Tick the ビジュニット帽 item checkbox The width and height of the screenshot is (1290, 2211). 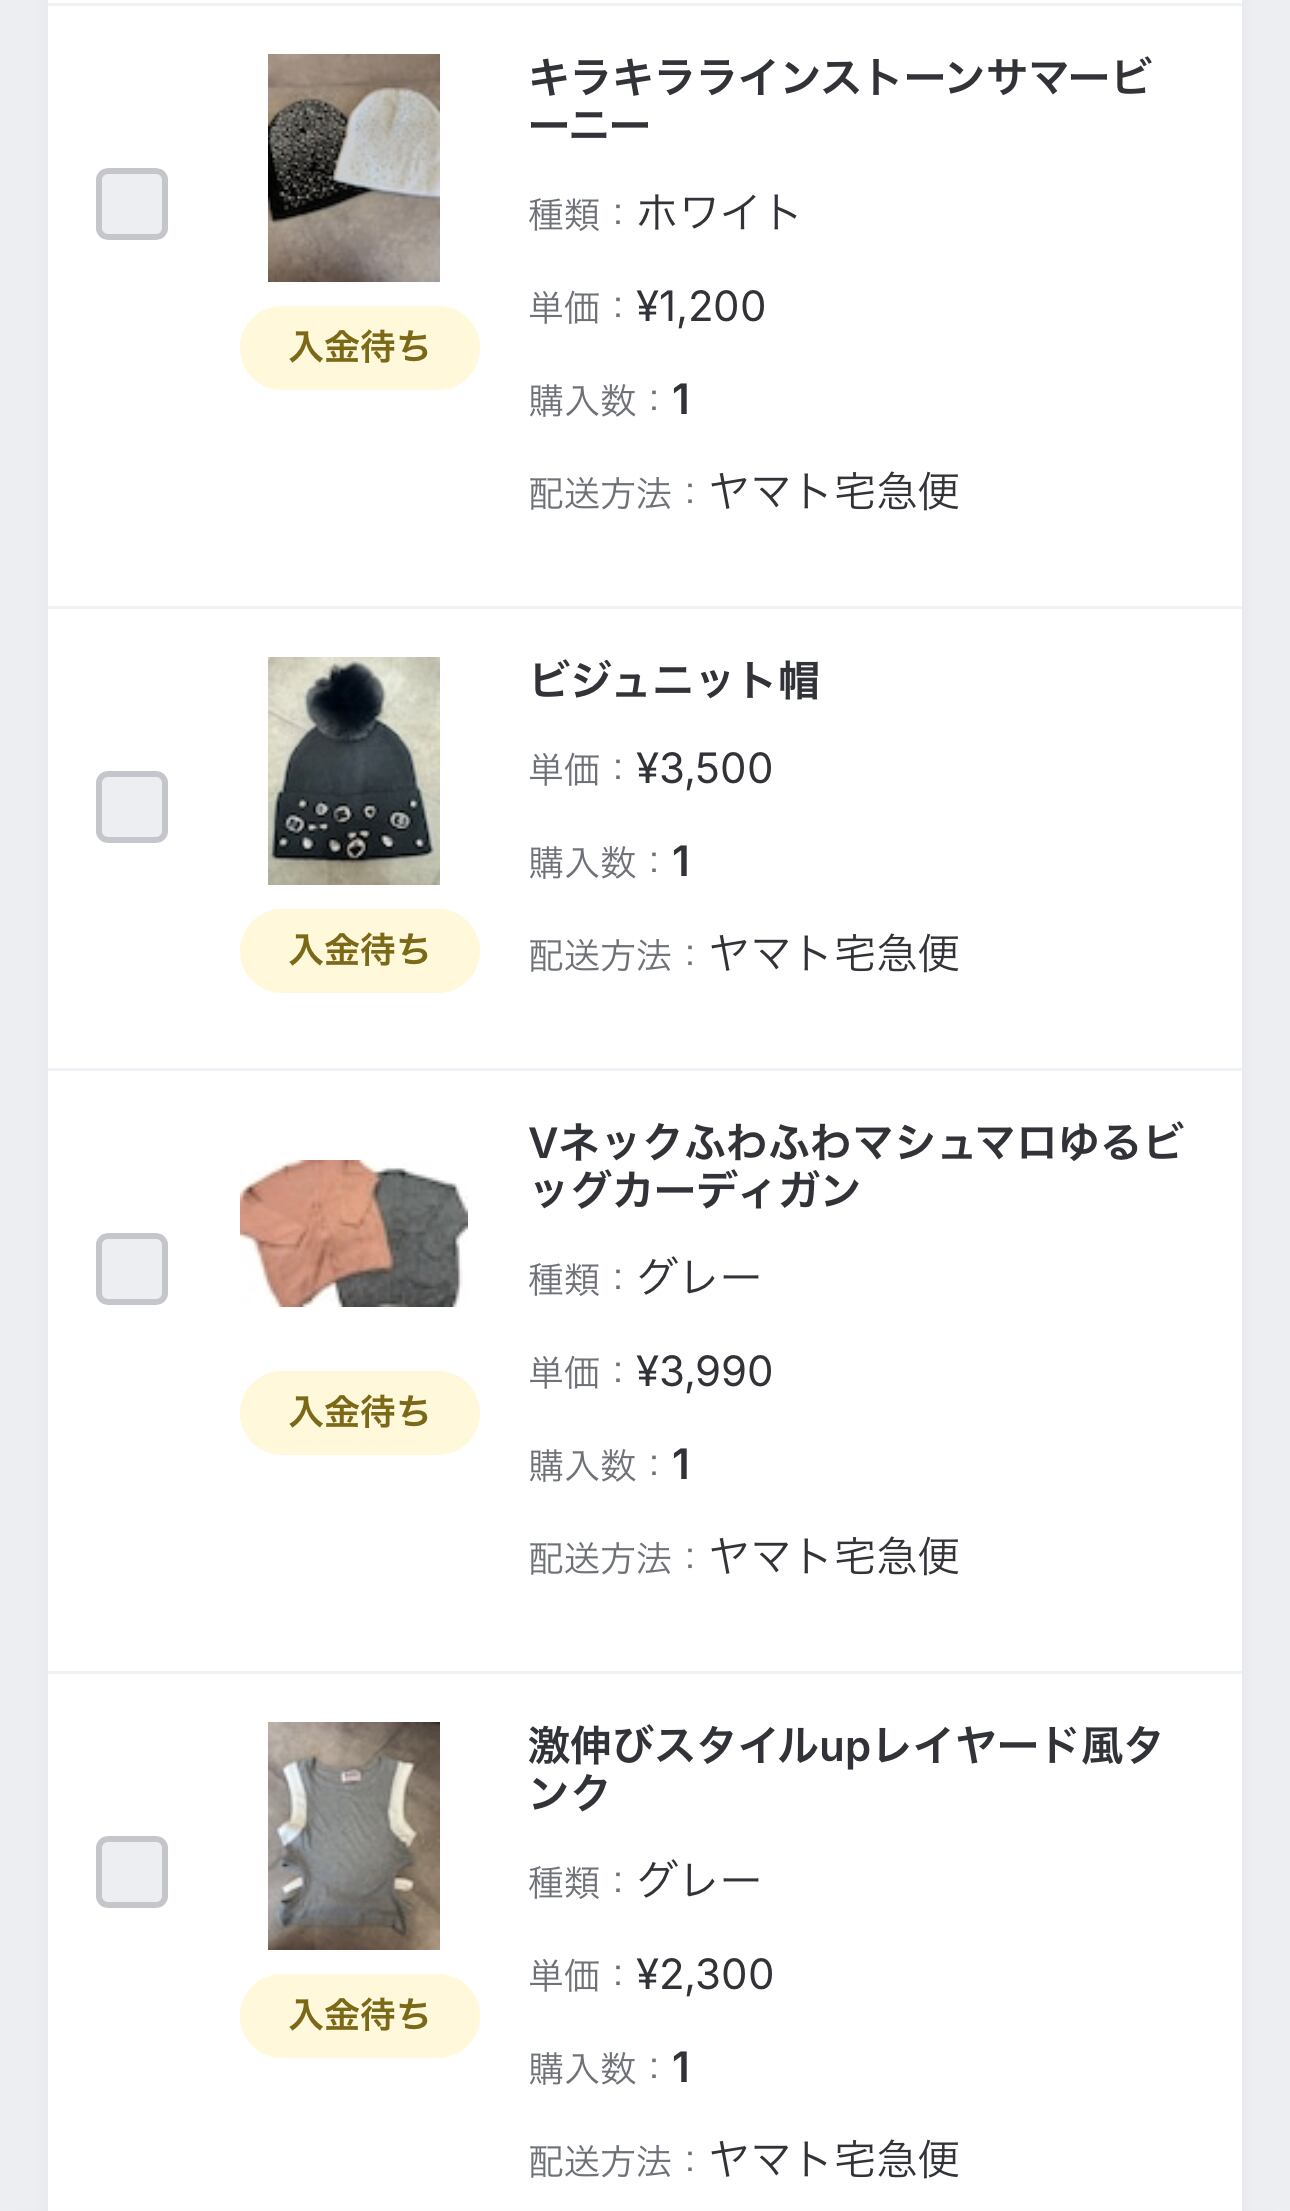[x=131, y=807]
